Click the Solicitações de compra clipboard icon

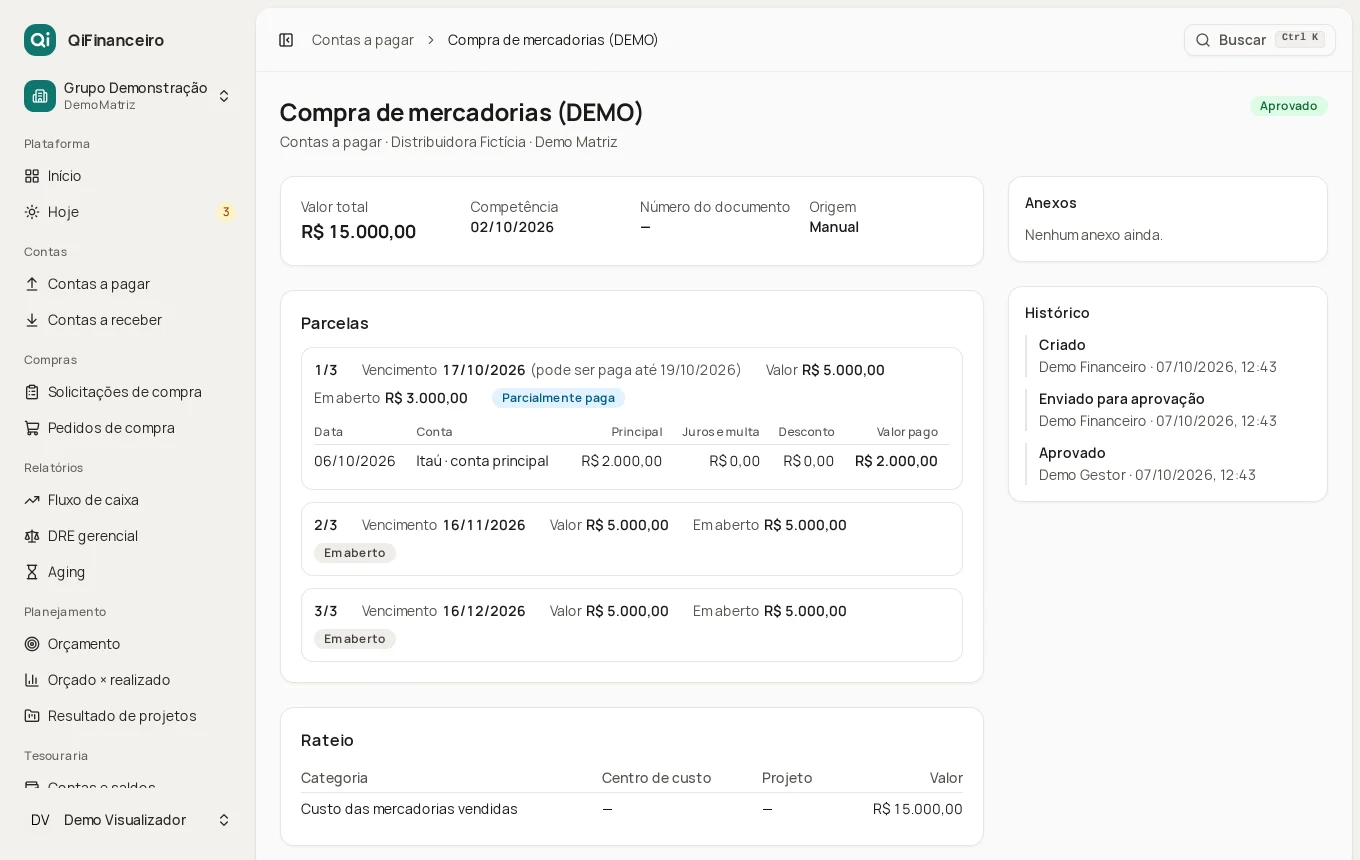point(32,392)
